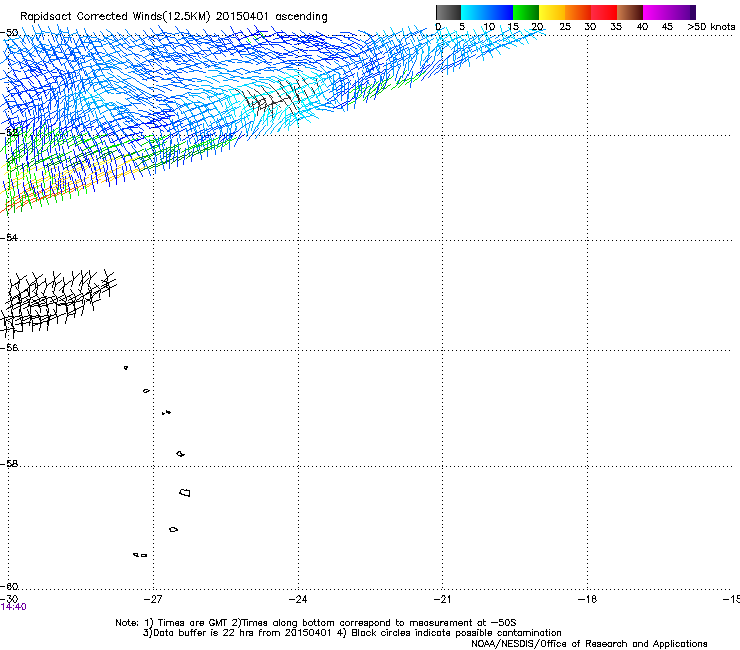This screenshot has height=650, width=740.
Task: Click the '45' legend tick label
Action: click(x=667, y=27)
